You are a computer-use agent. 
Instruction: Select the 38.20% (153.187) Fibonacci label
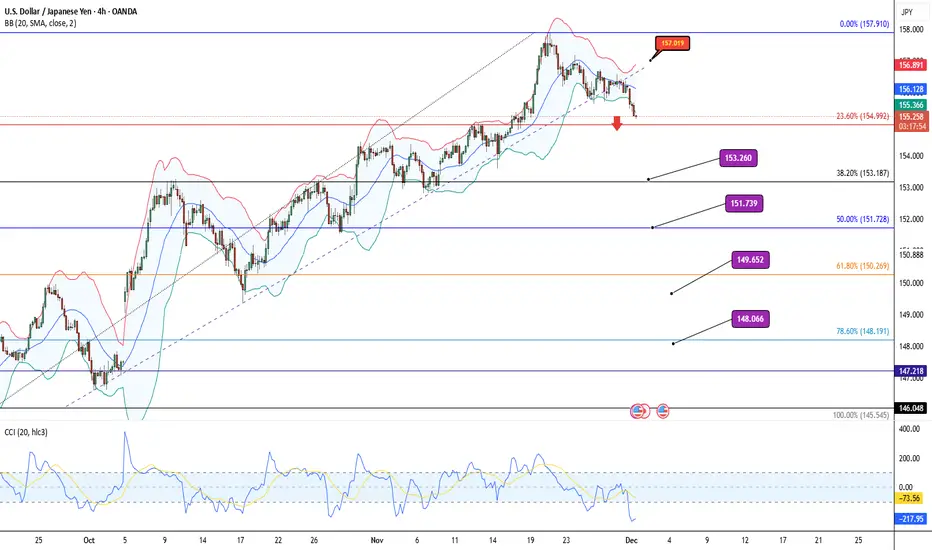862,174
